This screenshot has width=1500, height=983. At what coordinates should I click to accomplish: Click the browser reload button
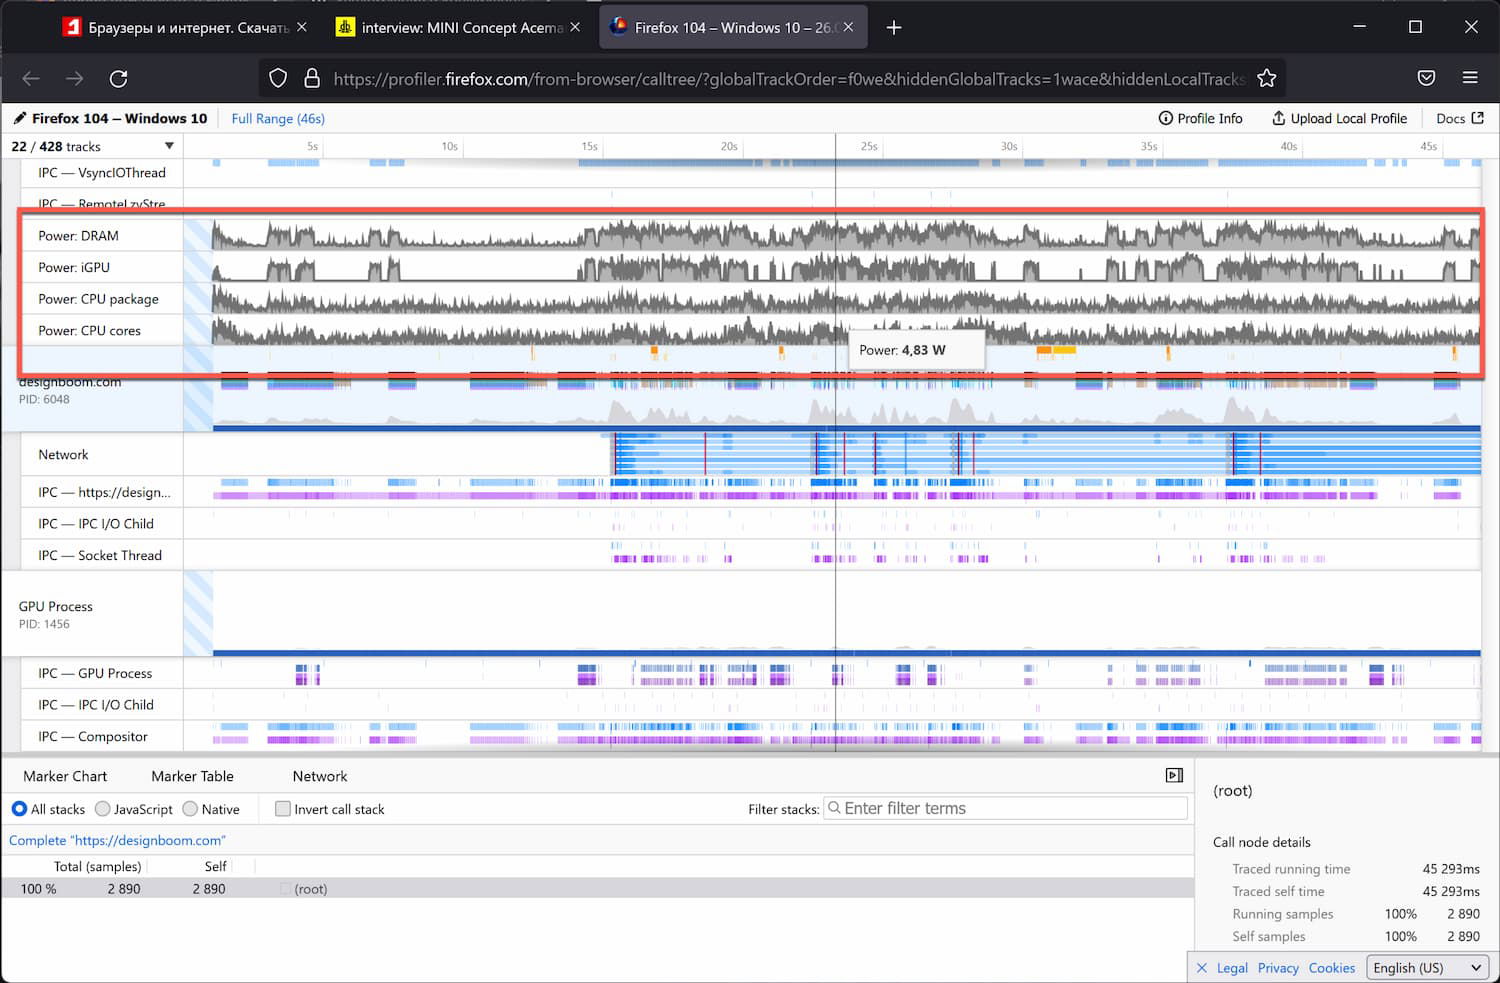tap(118, 78)
